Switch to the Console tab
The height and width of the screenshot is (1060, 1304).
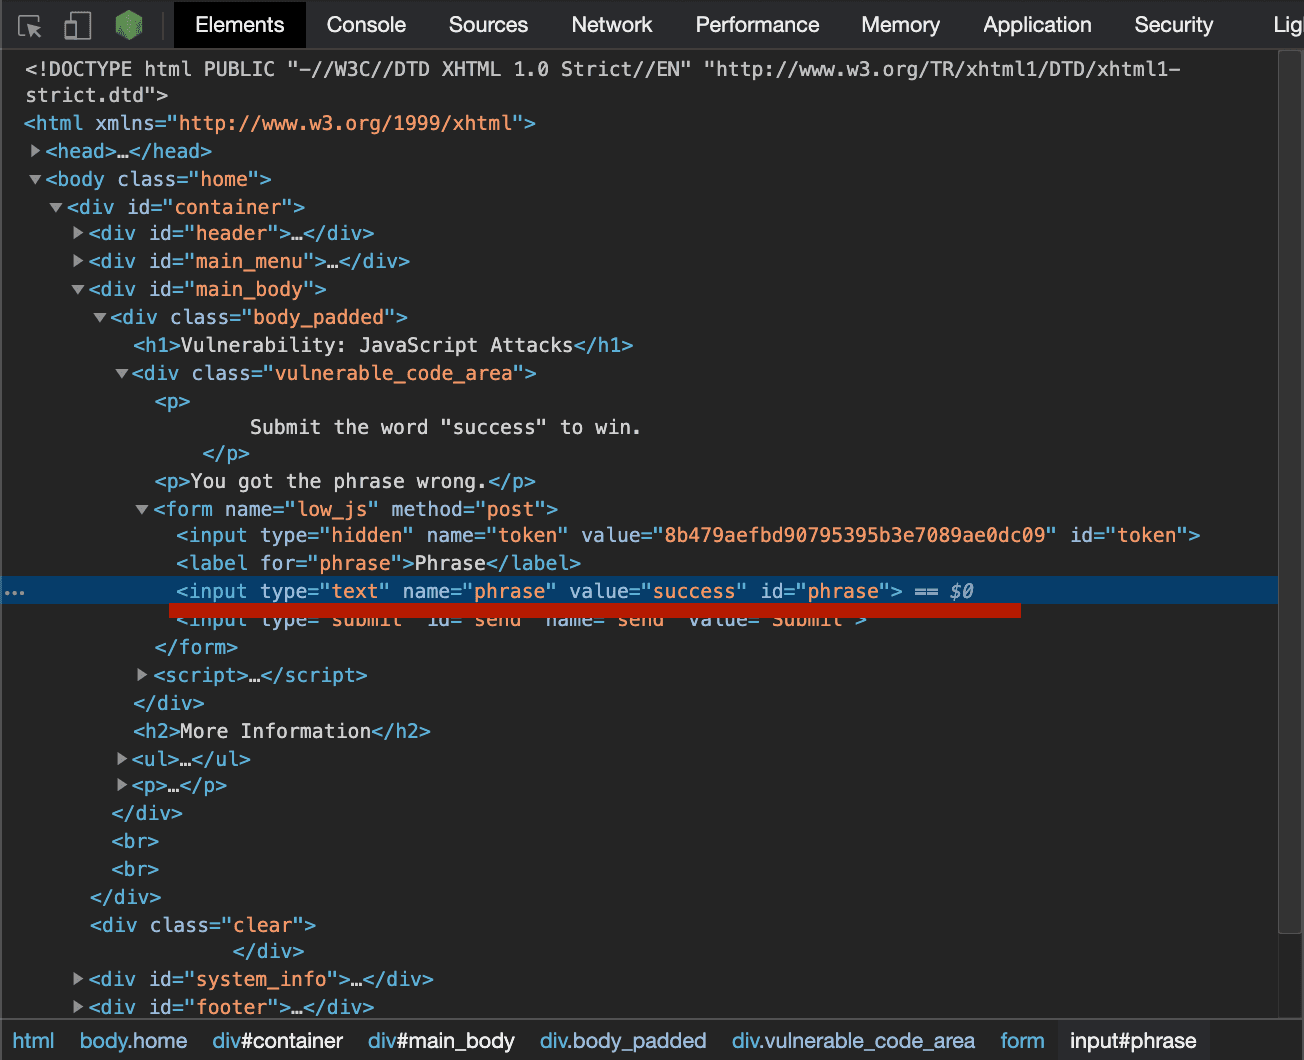point(365,24)
